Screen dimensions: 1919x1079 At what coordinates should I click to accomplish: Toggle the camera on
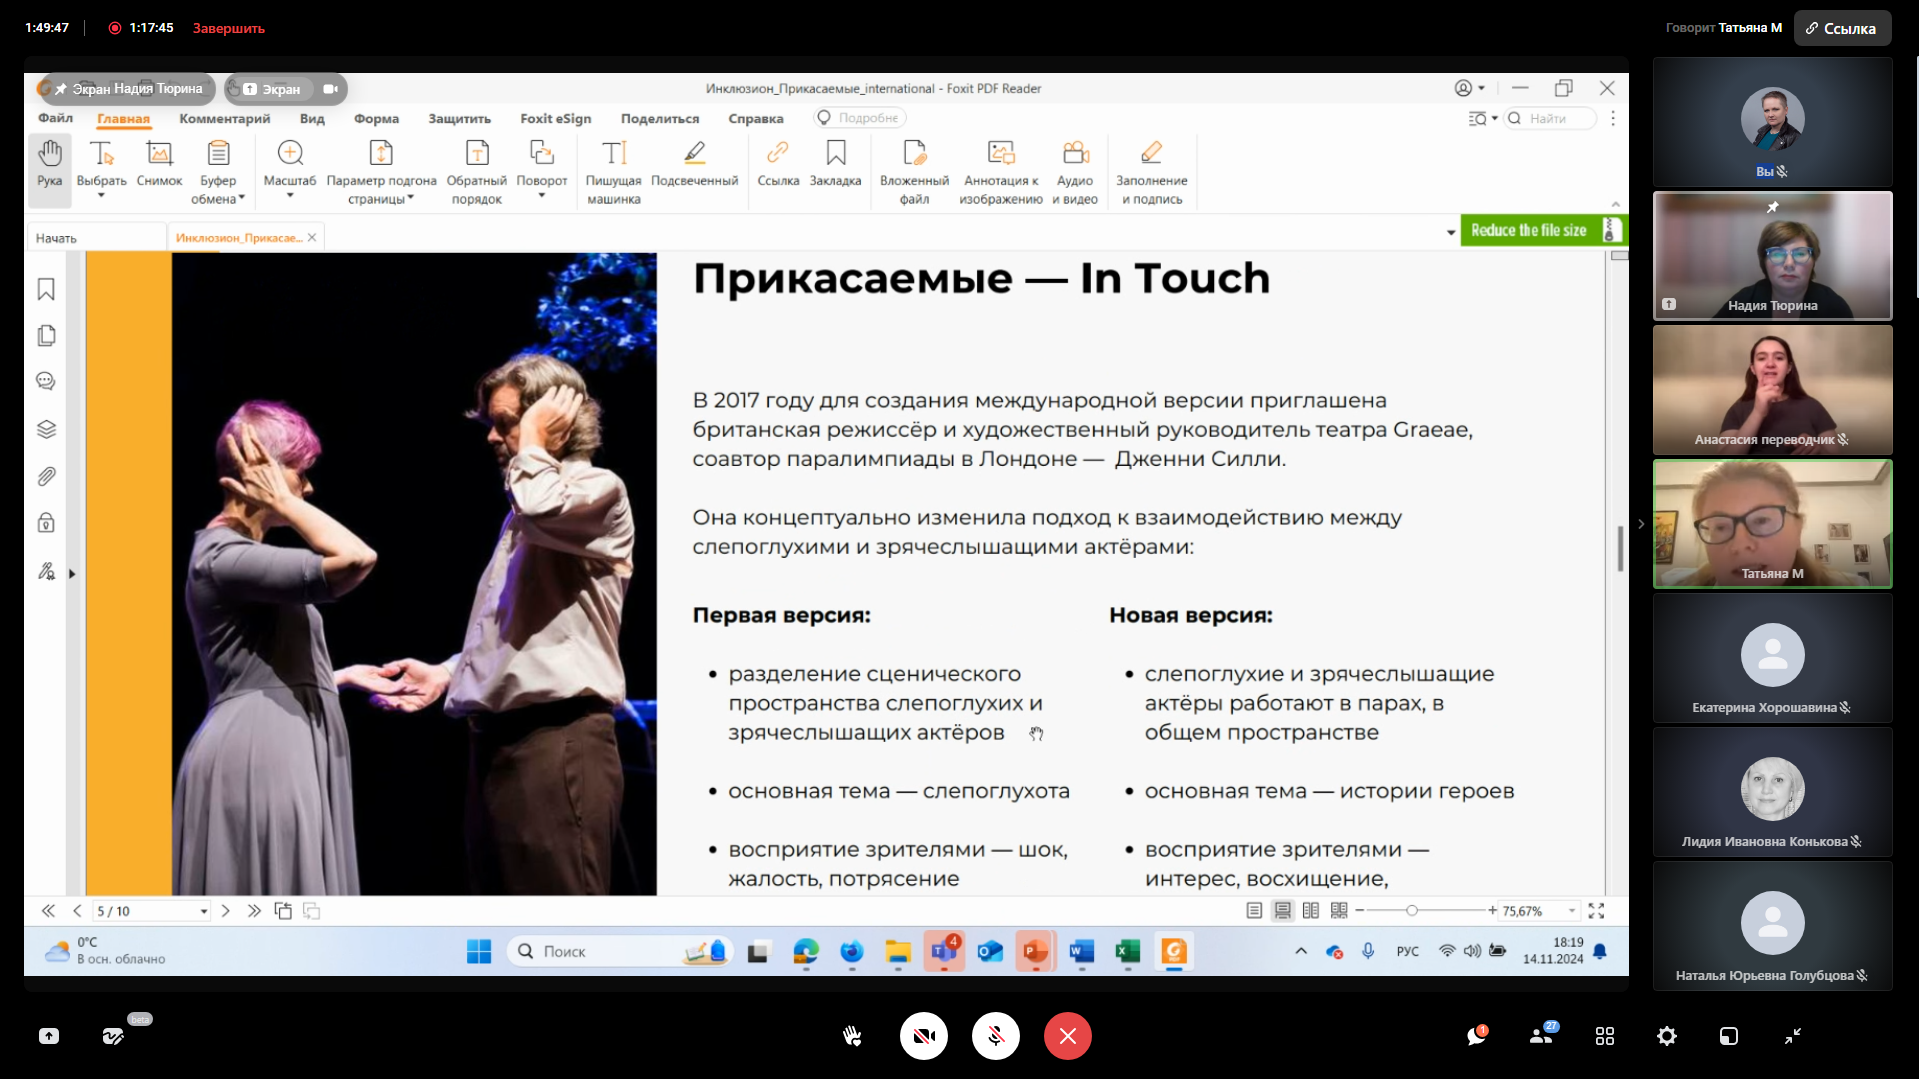(x=923, y=1036)
